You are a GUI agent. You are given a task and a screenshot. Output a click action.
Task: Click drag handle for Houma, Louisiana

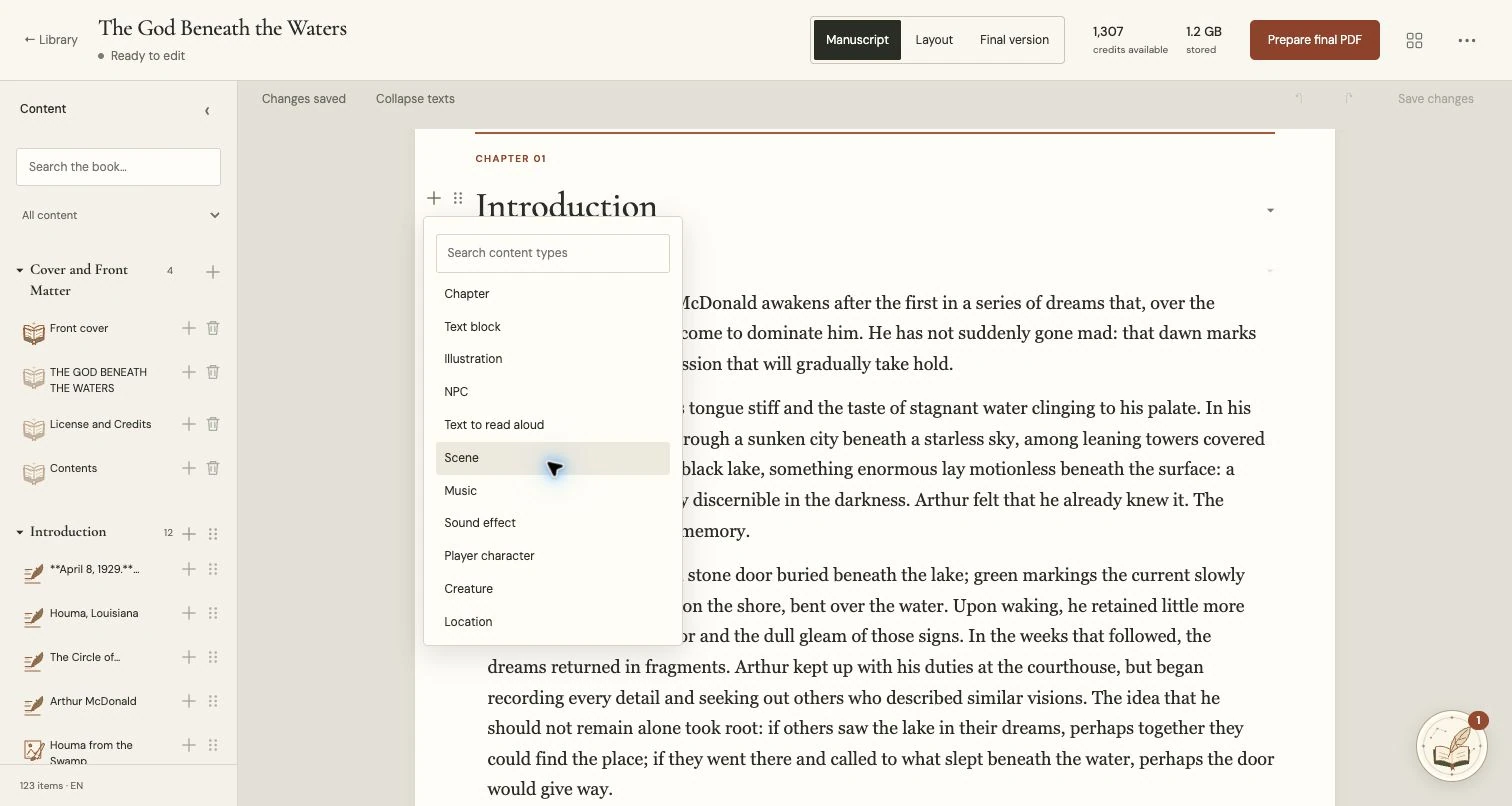tap(213, 613)
